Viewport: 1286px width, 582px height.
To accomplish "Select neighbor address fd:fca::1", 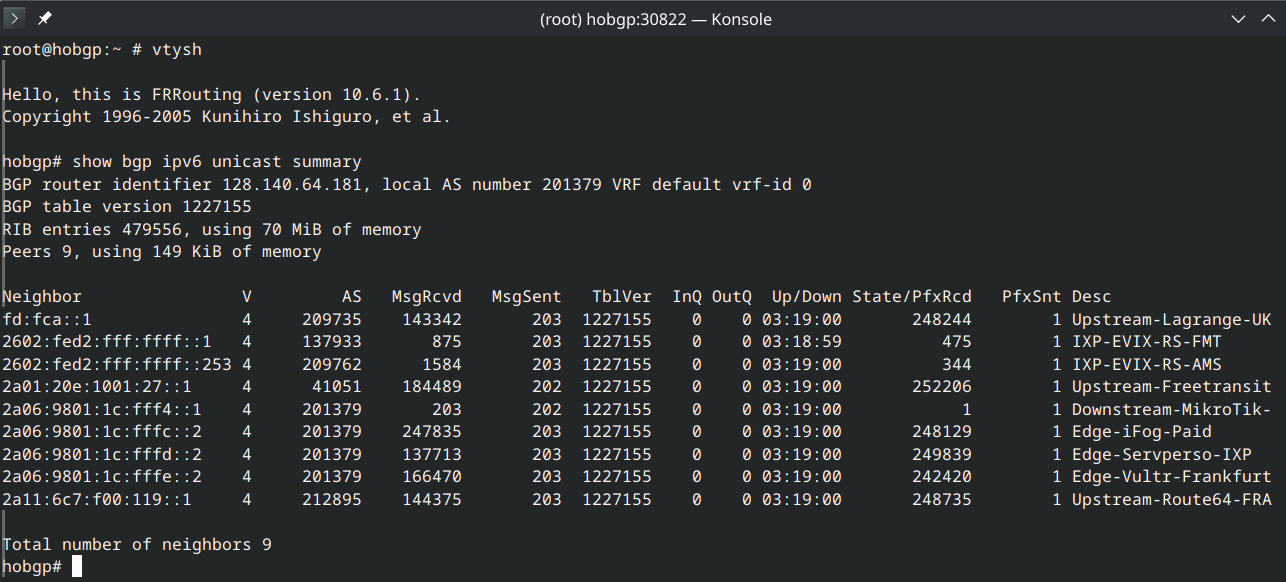I will click(47, 319).
